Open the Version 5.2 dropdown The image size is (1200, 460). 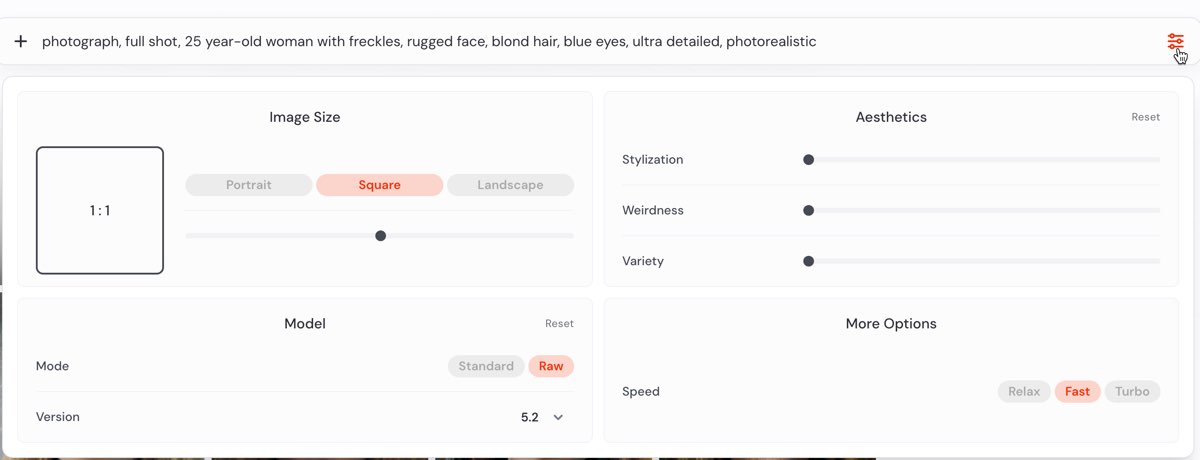tap(530, 417)
